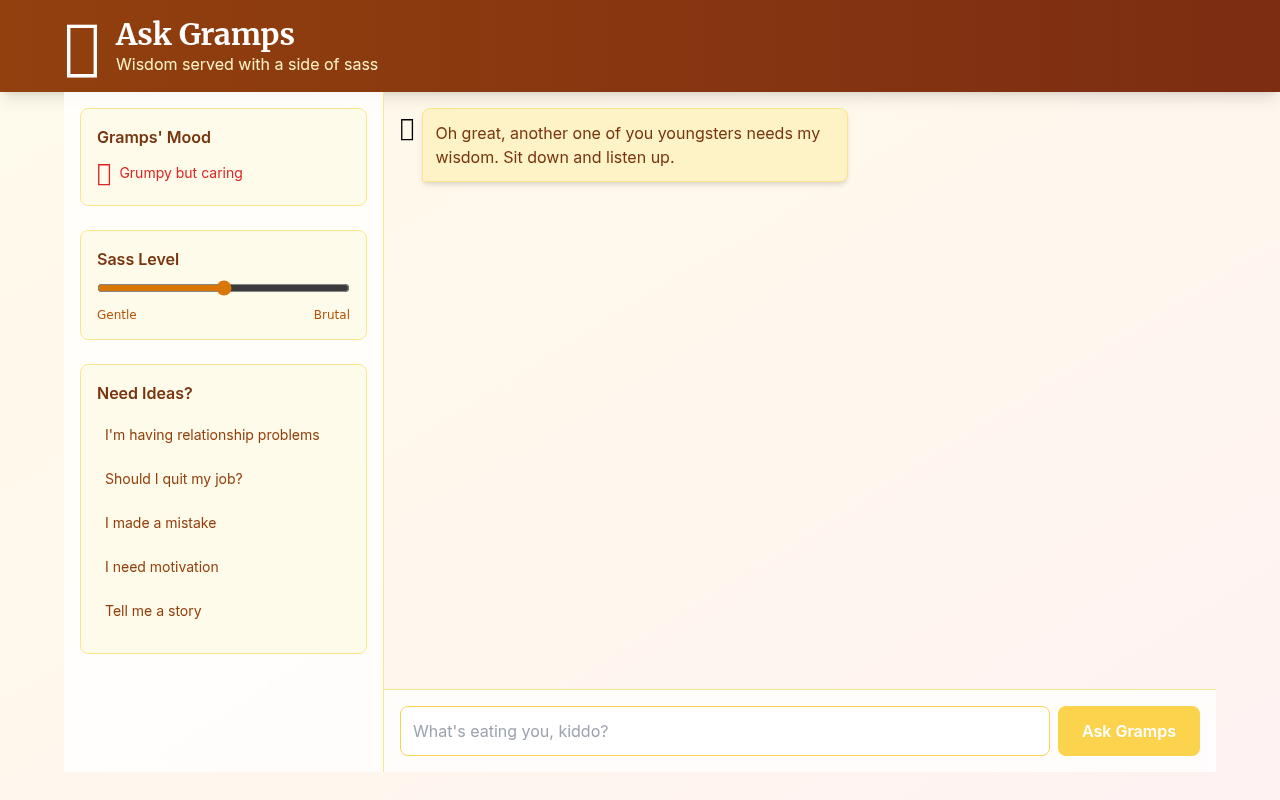Image resolution: width=1280 pixels, height=800 pixels.
Task: Click the 'Gramps' Mood' panel heading
Action: pos(153,137)
